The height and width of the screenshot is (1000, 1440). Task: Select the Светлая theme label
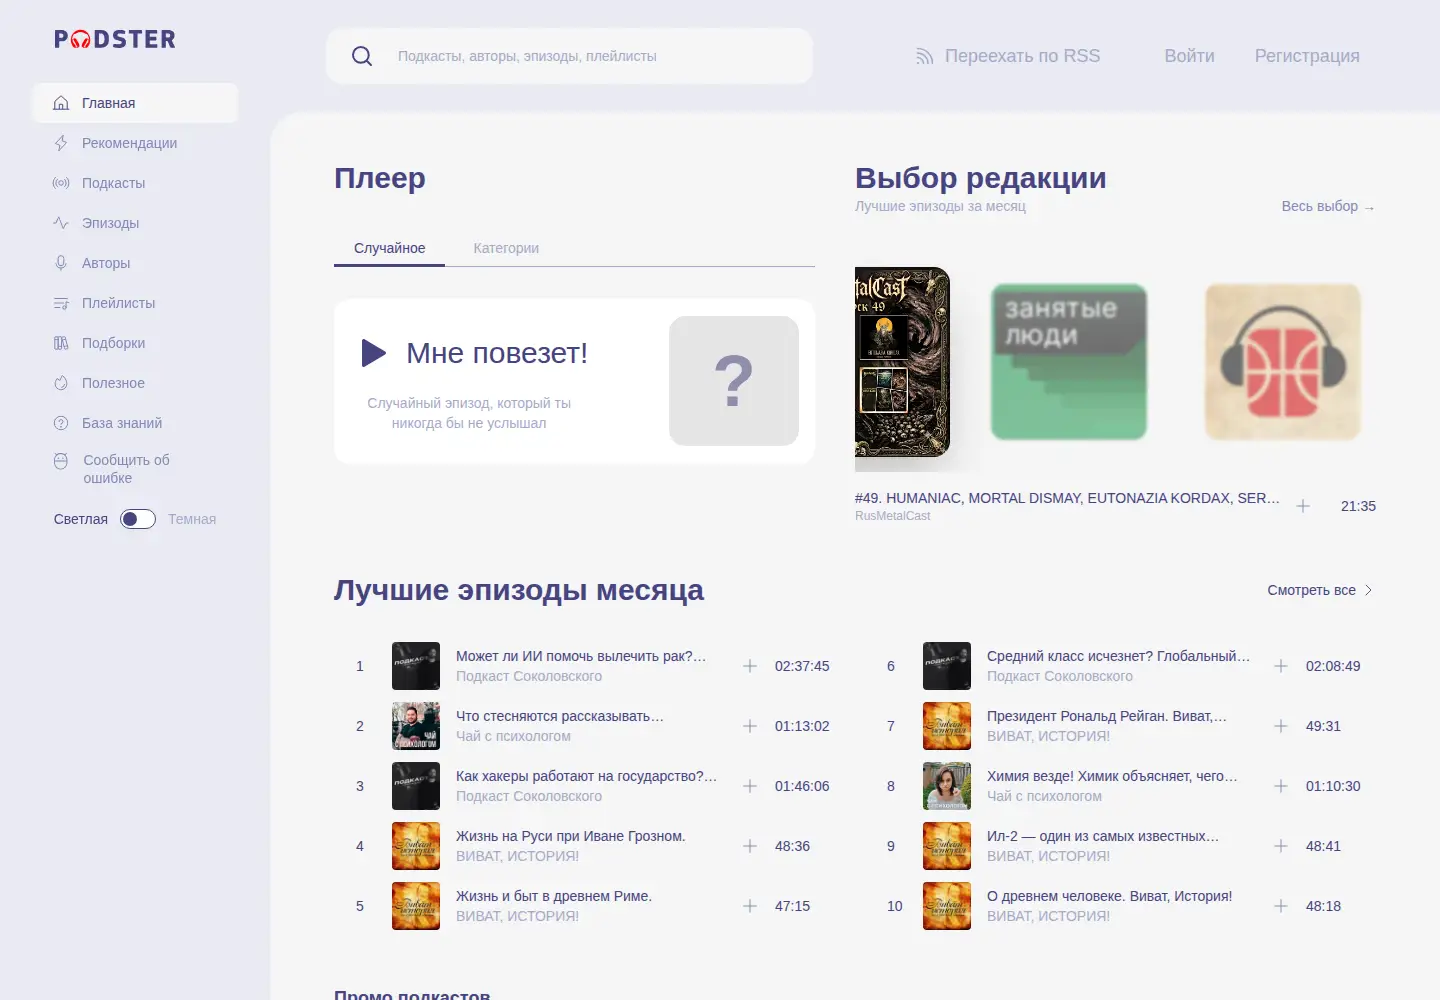[x=81, y=519]
